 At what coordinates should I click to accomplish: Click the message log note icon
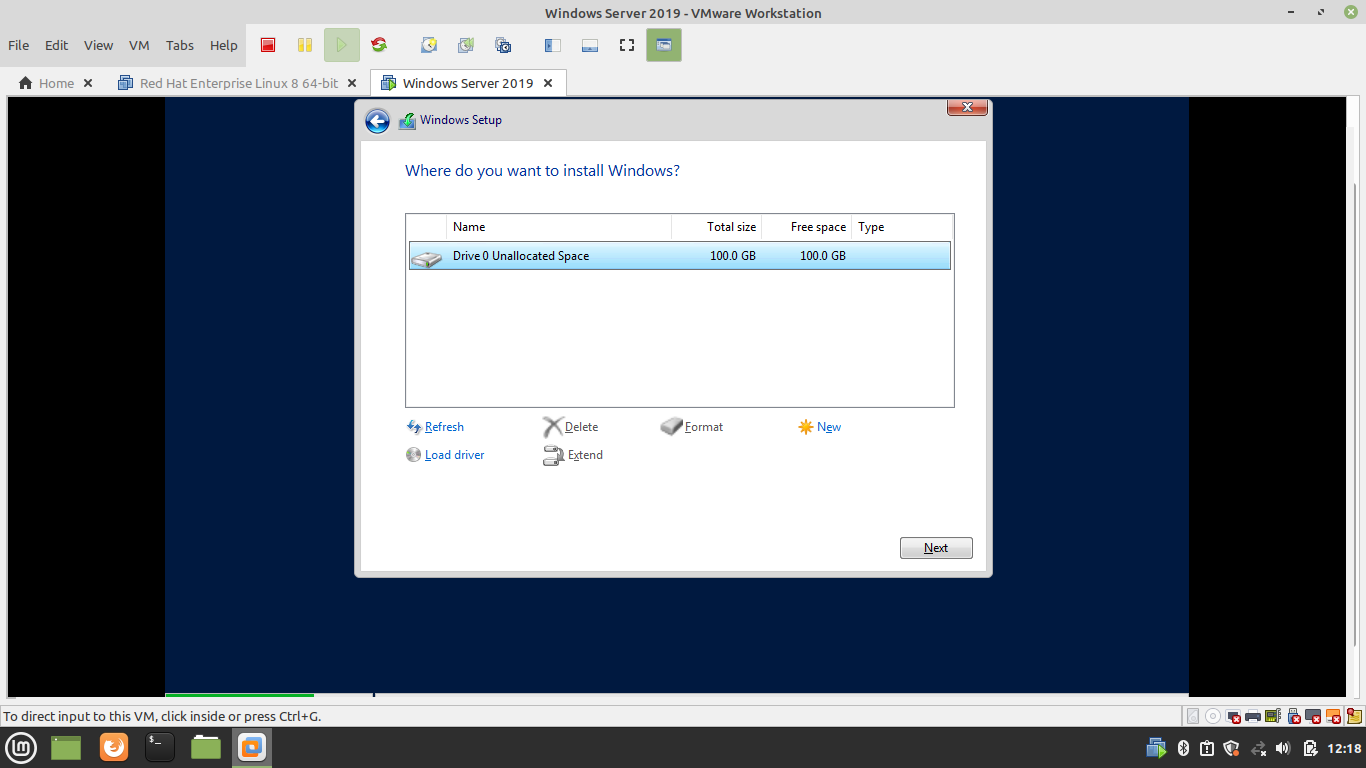tap(1353, 716)
